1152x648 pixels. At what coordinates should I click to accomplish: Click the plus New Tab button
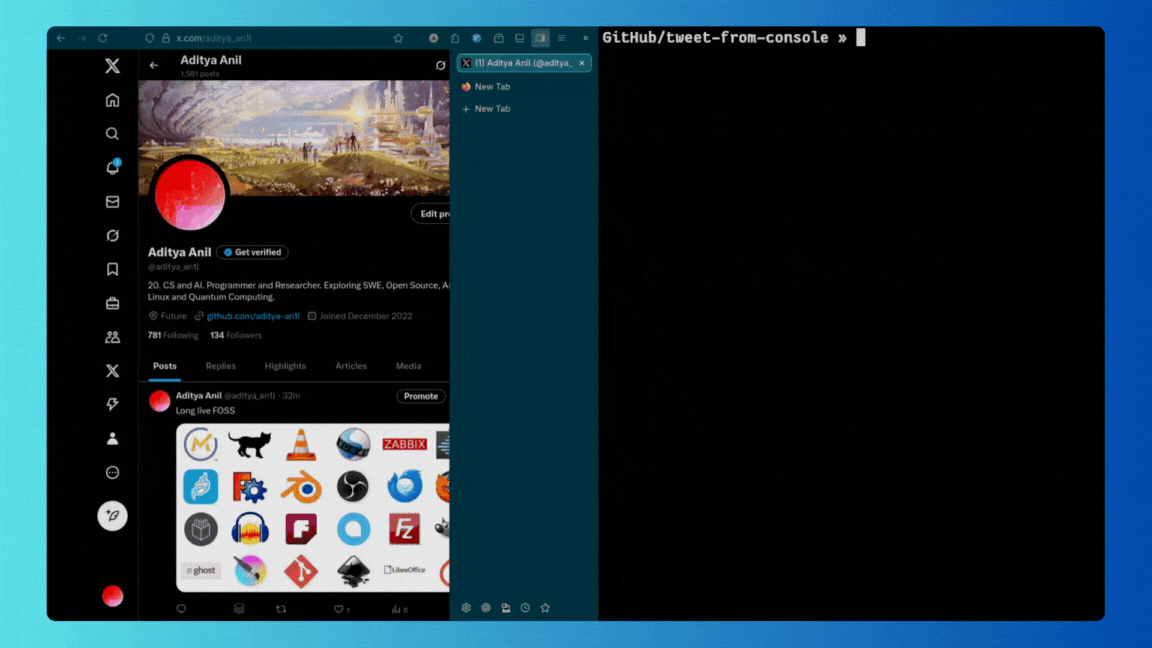[x=523, y=109]
